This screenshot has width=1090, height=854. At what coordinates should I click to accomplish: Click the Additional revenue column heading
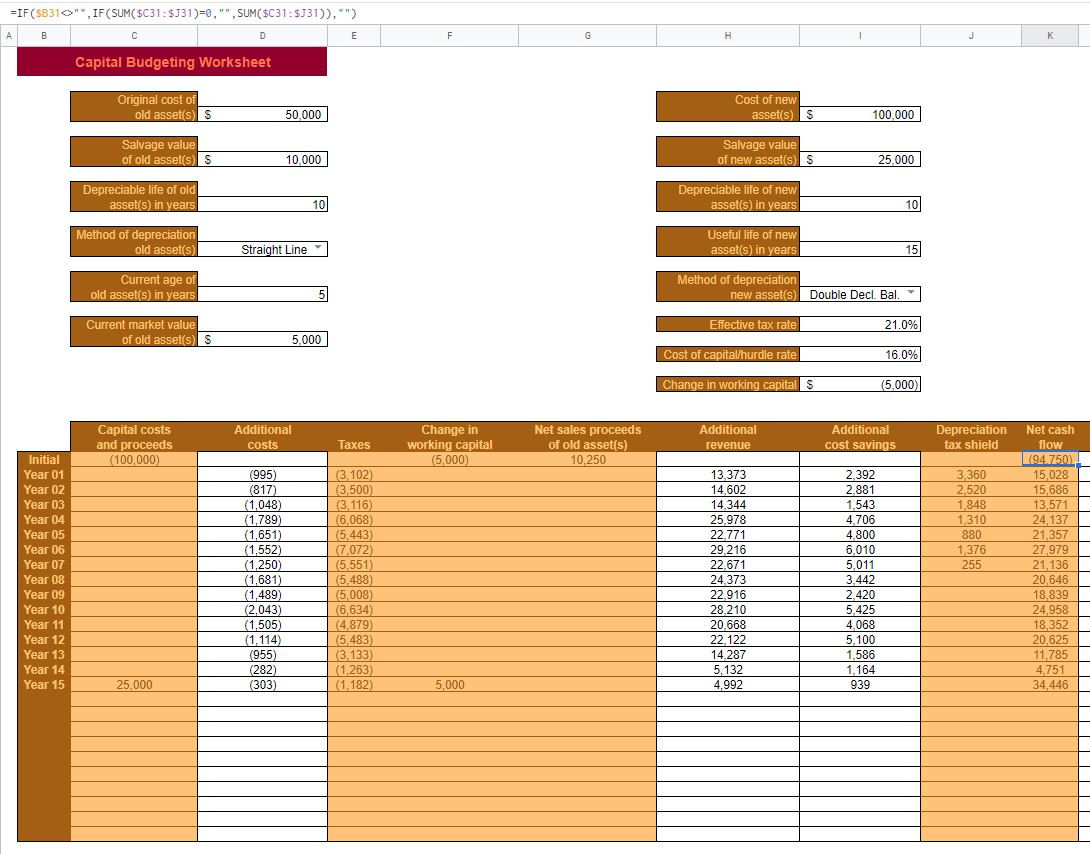(728, 437)
